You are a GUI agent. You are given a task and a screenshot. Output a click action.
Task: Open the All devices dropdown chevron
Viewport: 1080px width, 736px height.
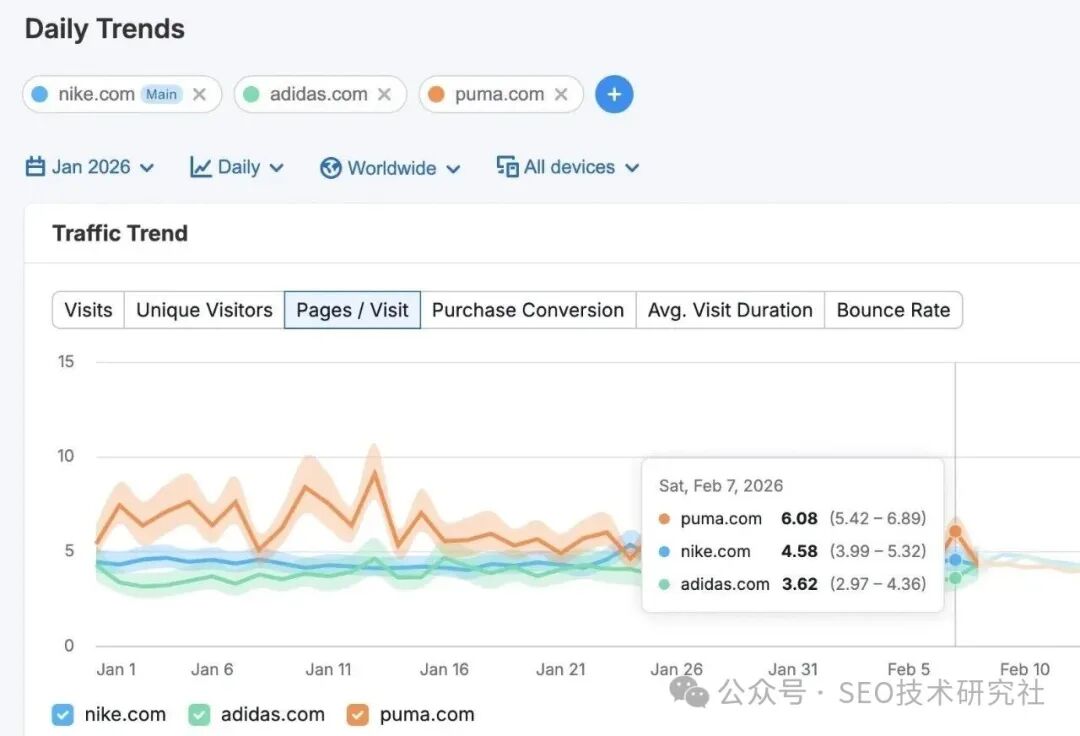(x=632, y=168)
